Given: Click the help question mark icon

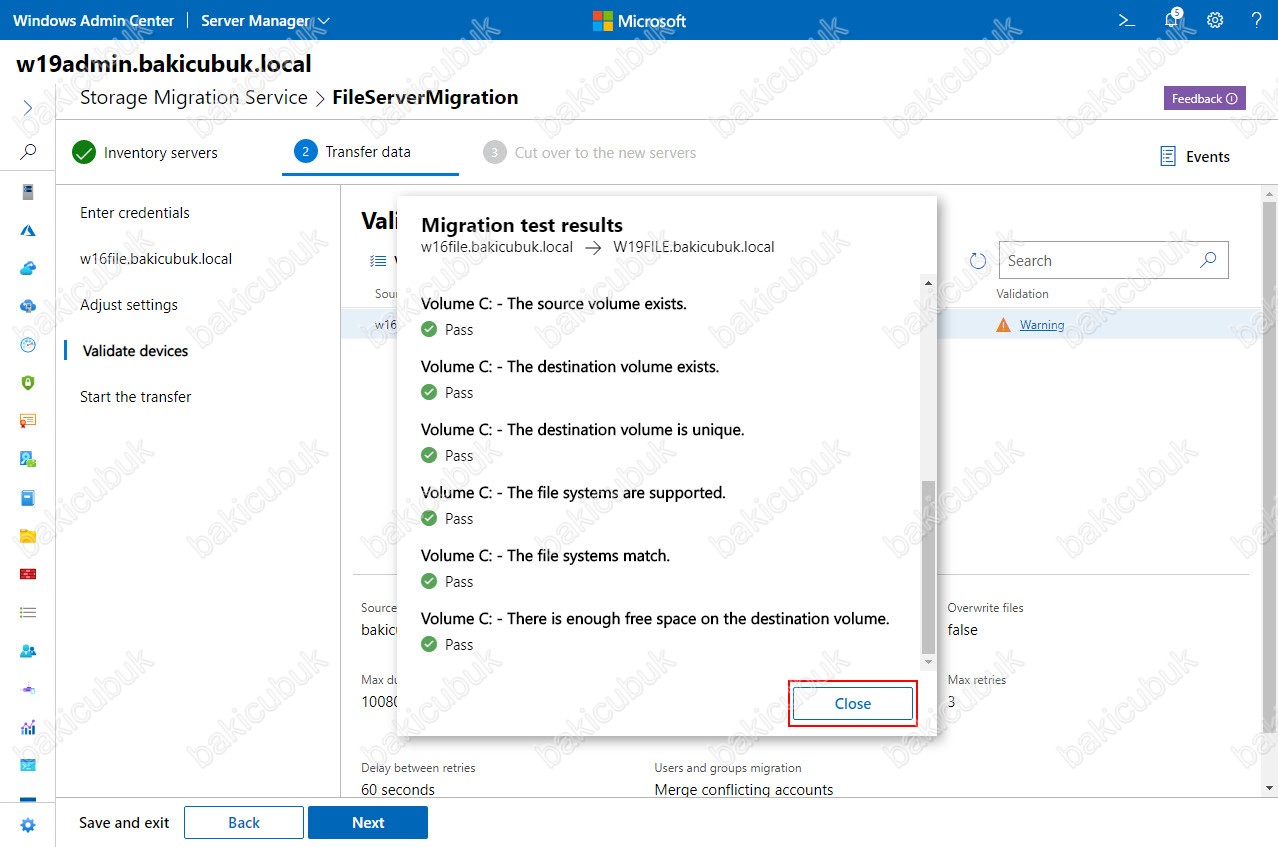Looking at the screenshot, I should tap(1256, 20).
